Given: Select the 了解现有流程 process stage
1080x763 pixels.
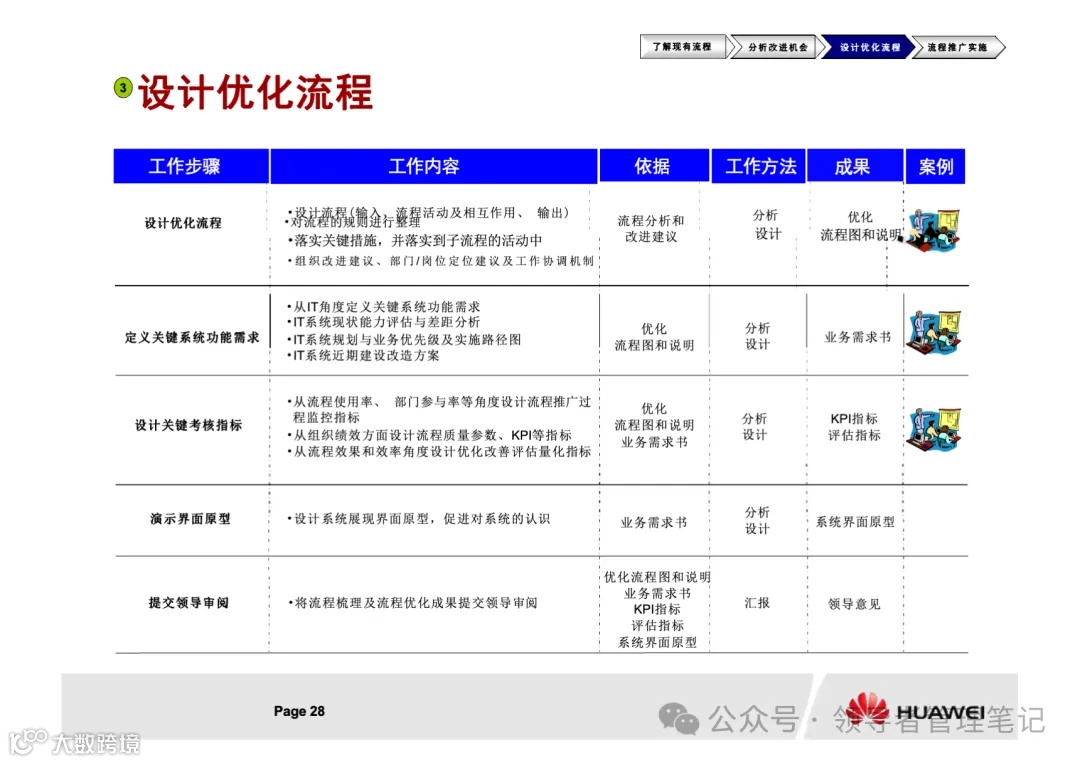Looking at the screenshot, I should (x=683, y=47).
